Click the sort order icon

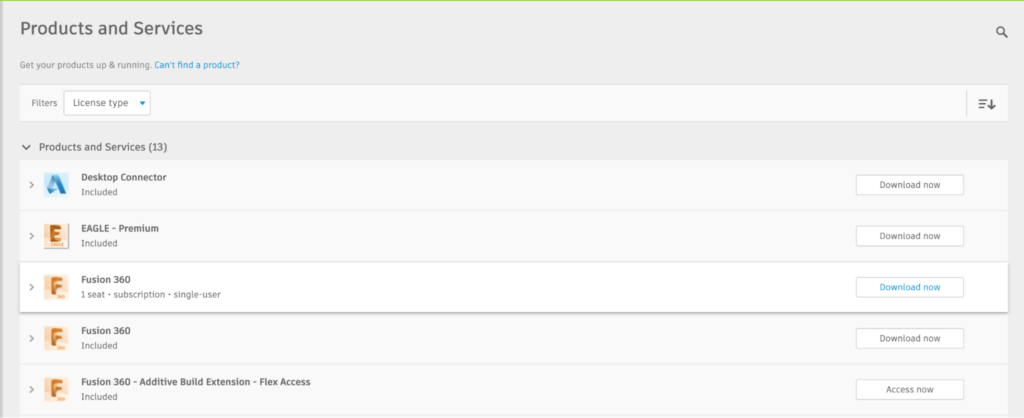tap(986, 103)
